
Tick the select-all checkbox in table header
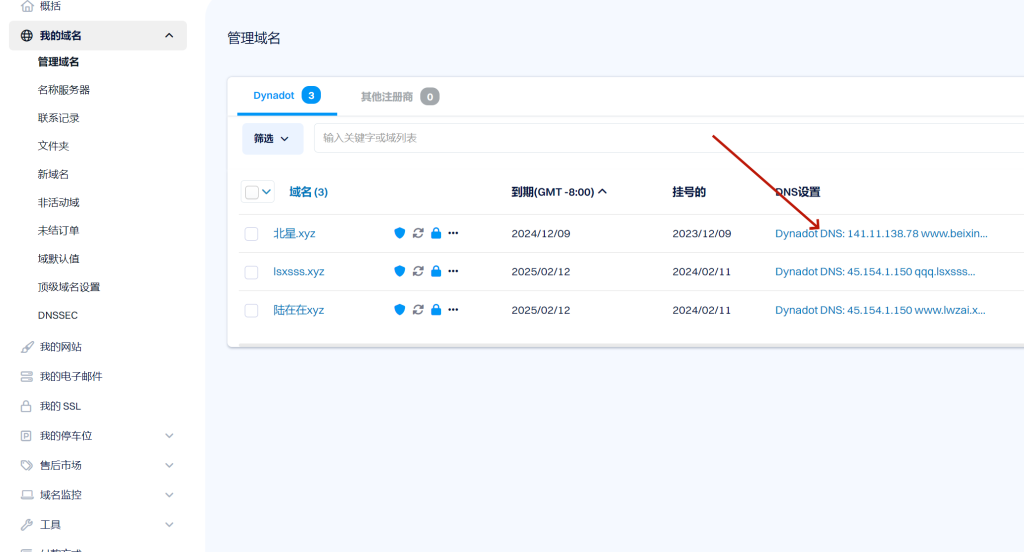click(251, 192)
